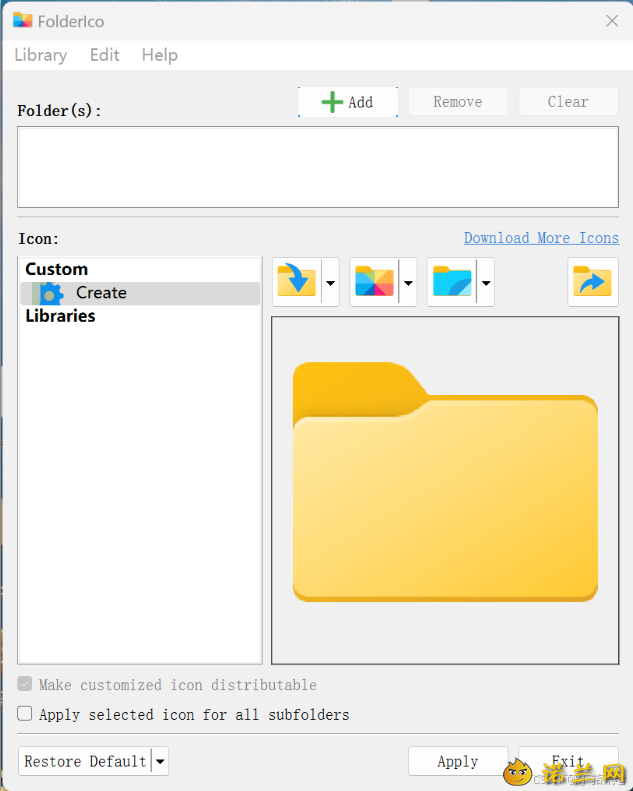Select the Libraries category heading
The width and height of the screenshot is (633, 791).
(x=61, y=316)
